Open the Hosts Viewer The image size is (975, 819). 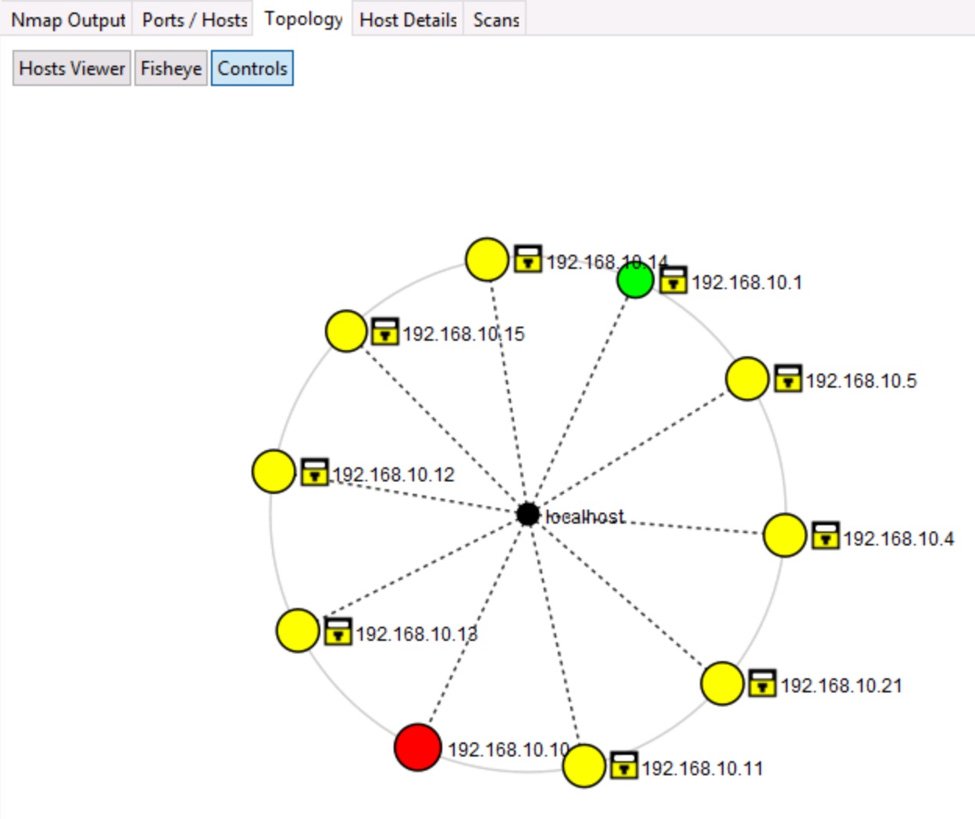[72, 69]
